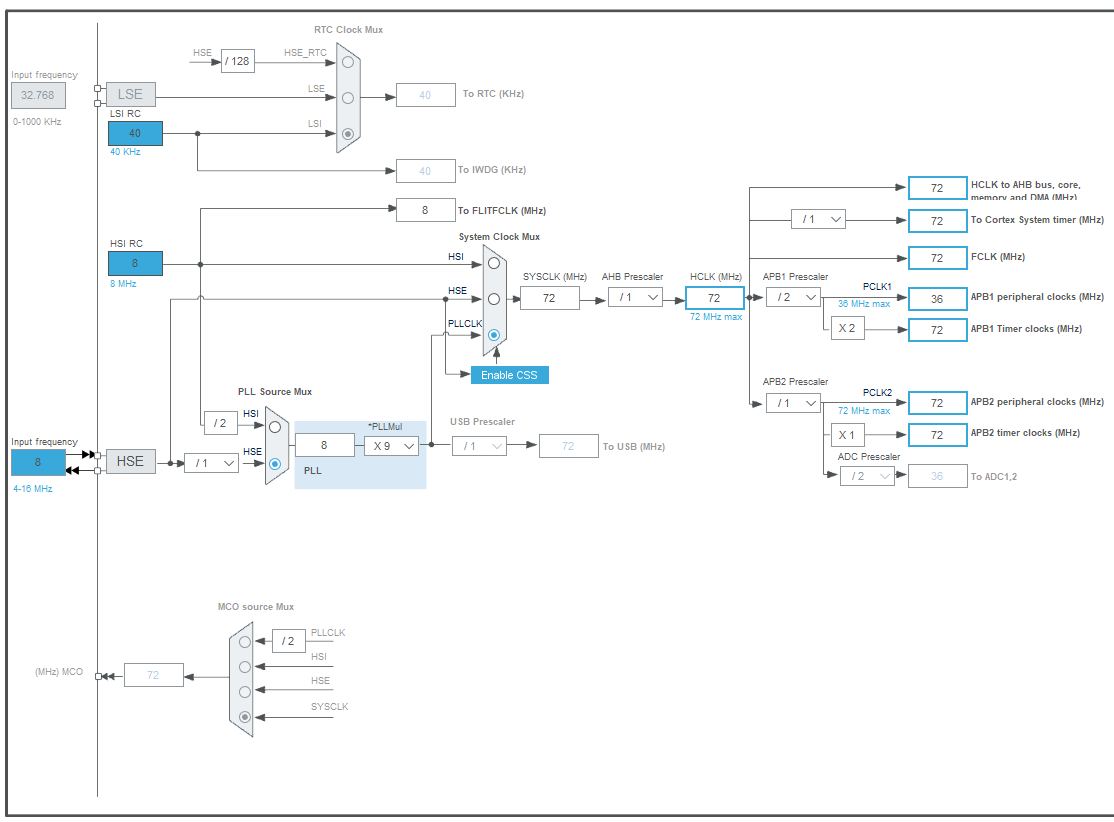Open the Cortex System timer divider dropdown
The width and height of the screenshot is (1114, 822).
tap(818, 219)
